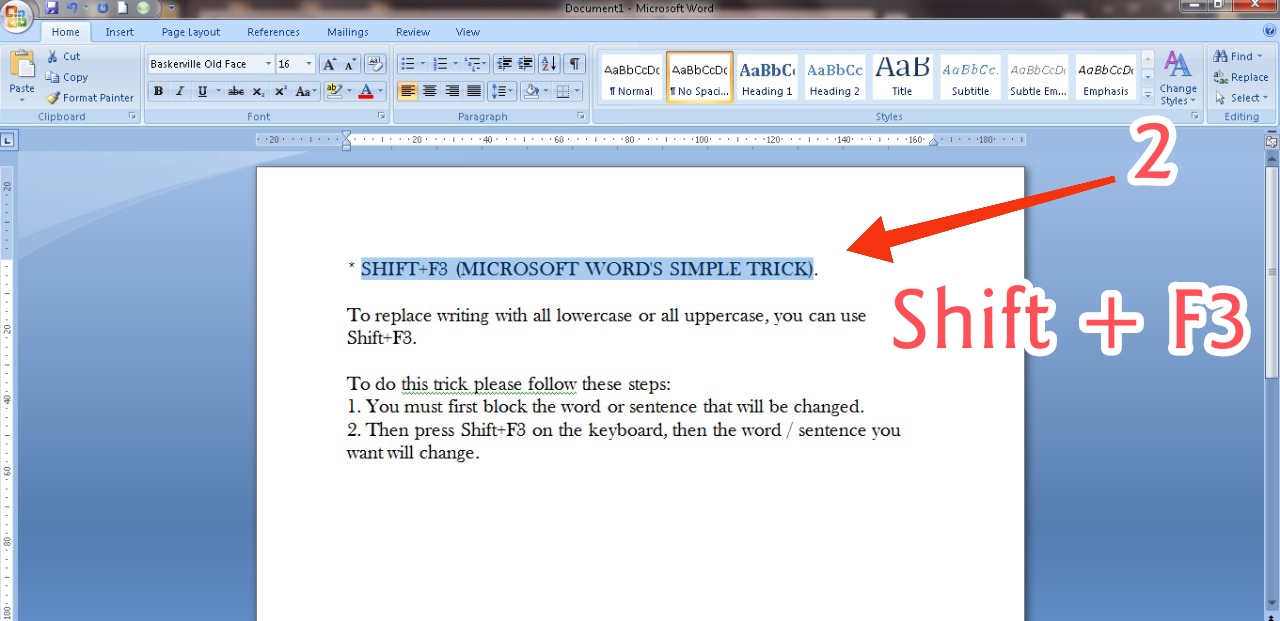Toggle Bold formatting

(158, 91)
